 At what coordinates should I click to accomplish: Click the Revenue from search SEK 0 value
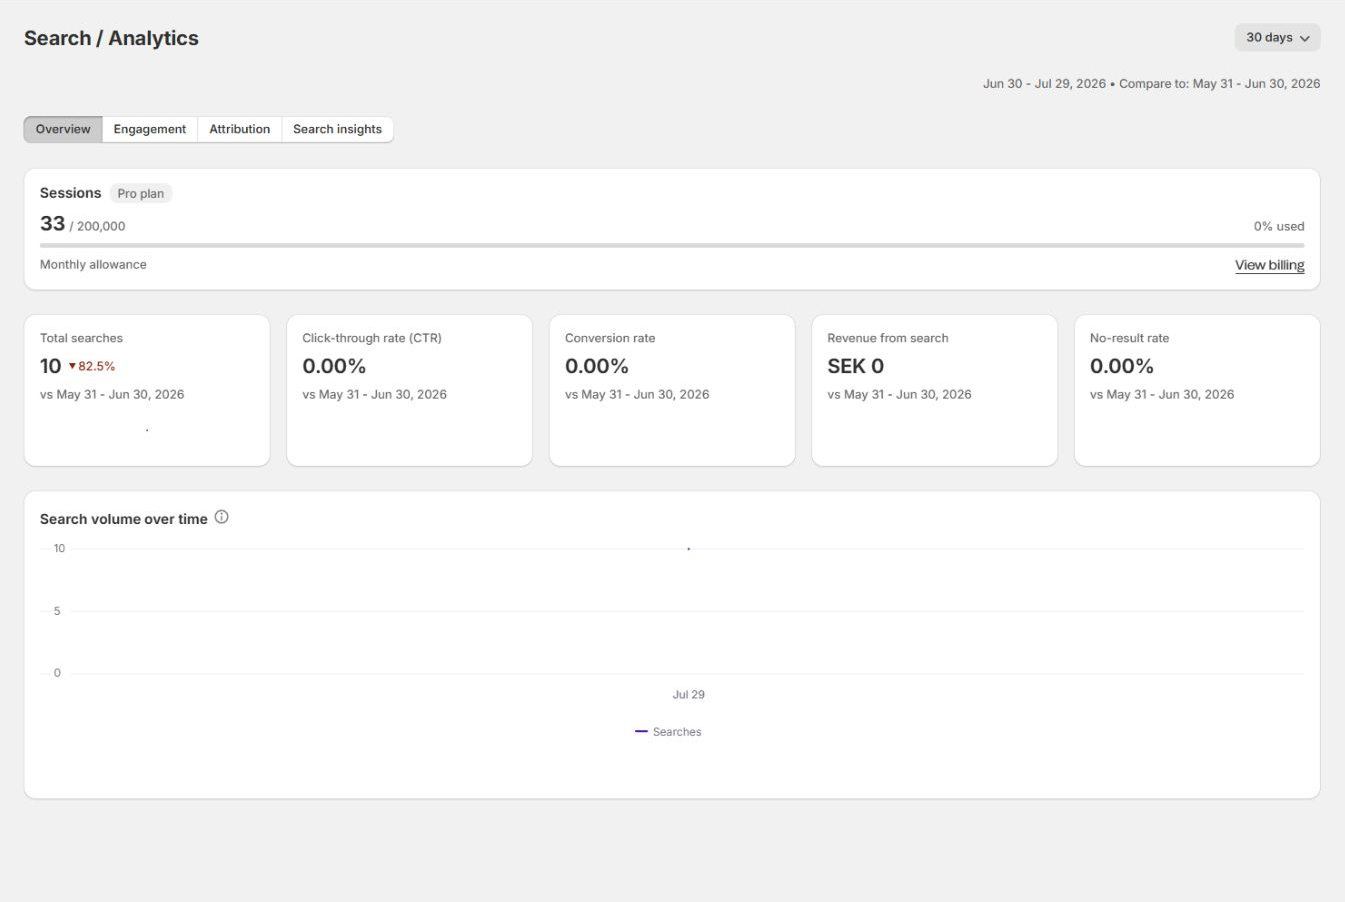pyautogui.click(x=855, y=366)
